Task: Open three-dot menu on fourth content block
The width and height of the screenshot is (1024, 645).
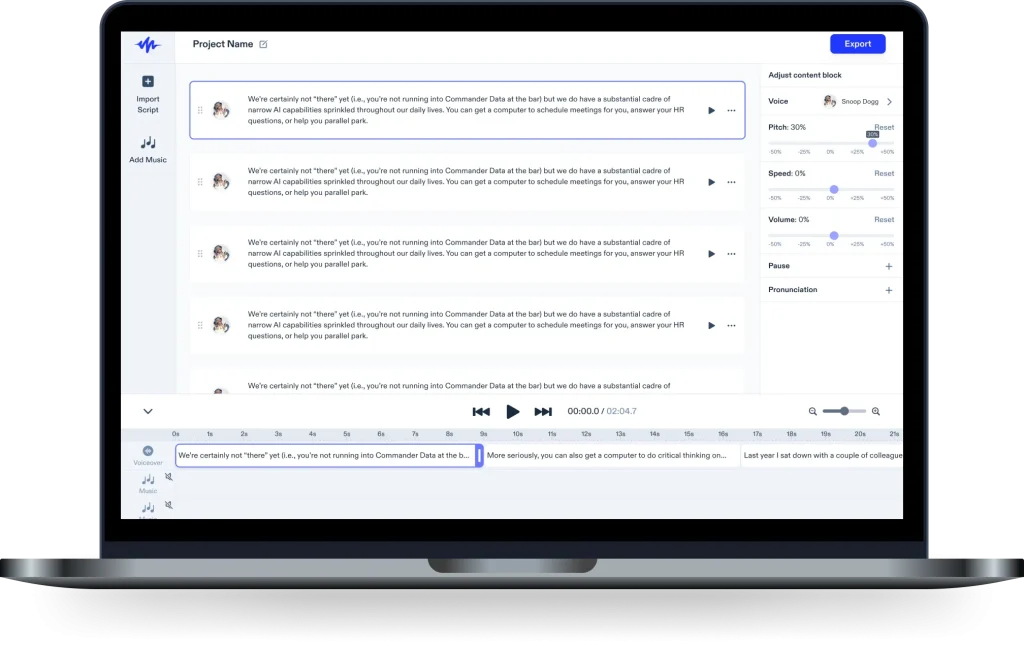Action: tap(731, 326)
